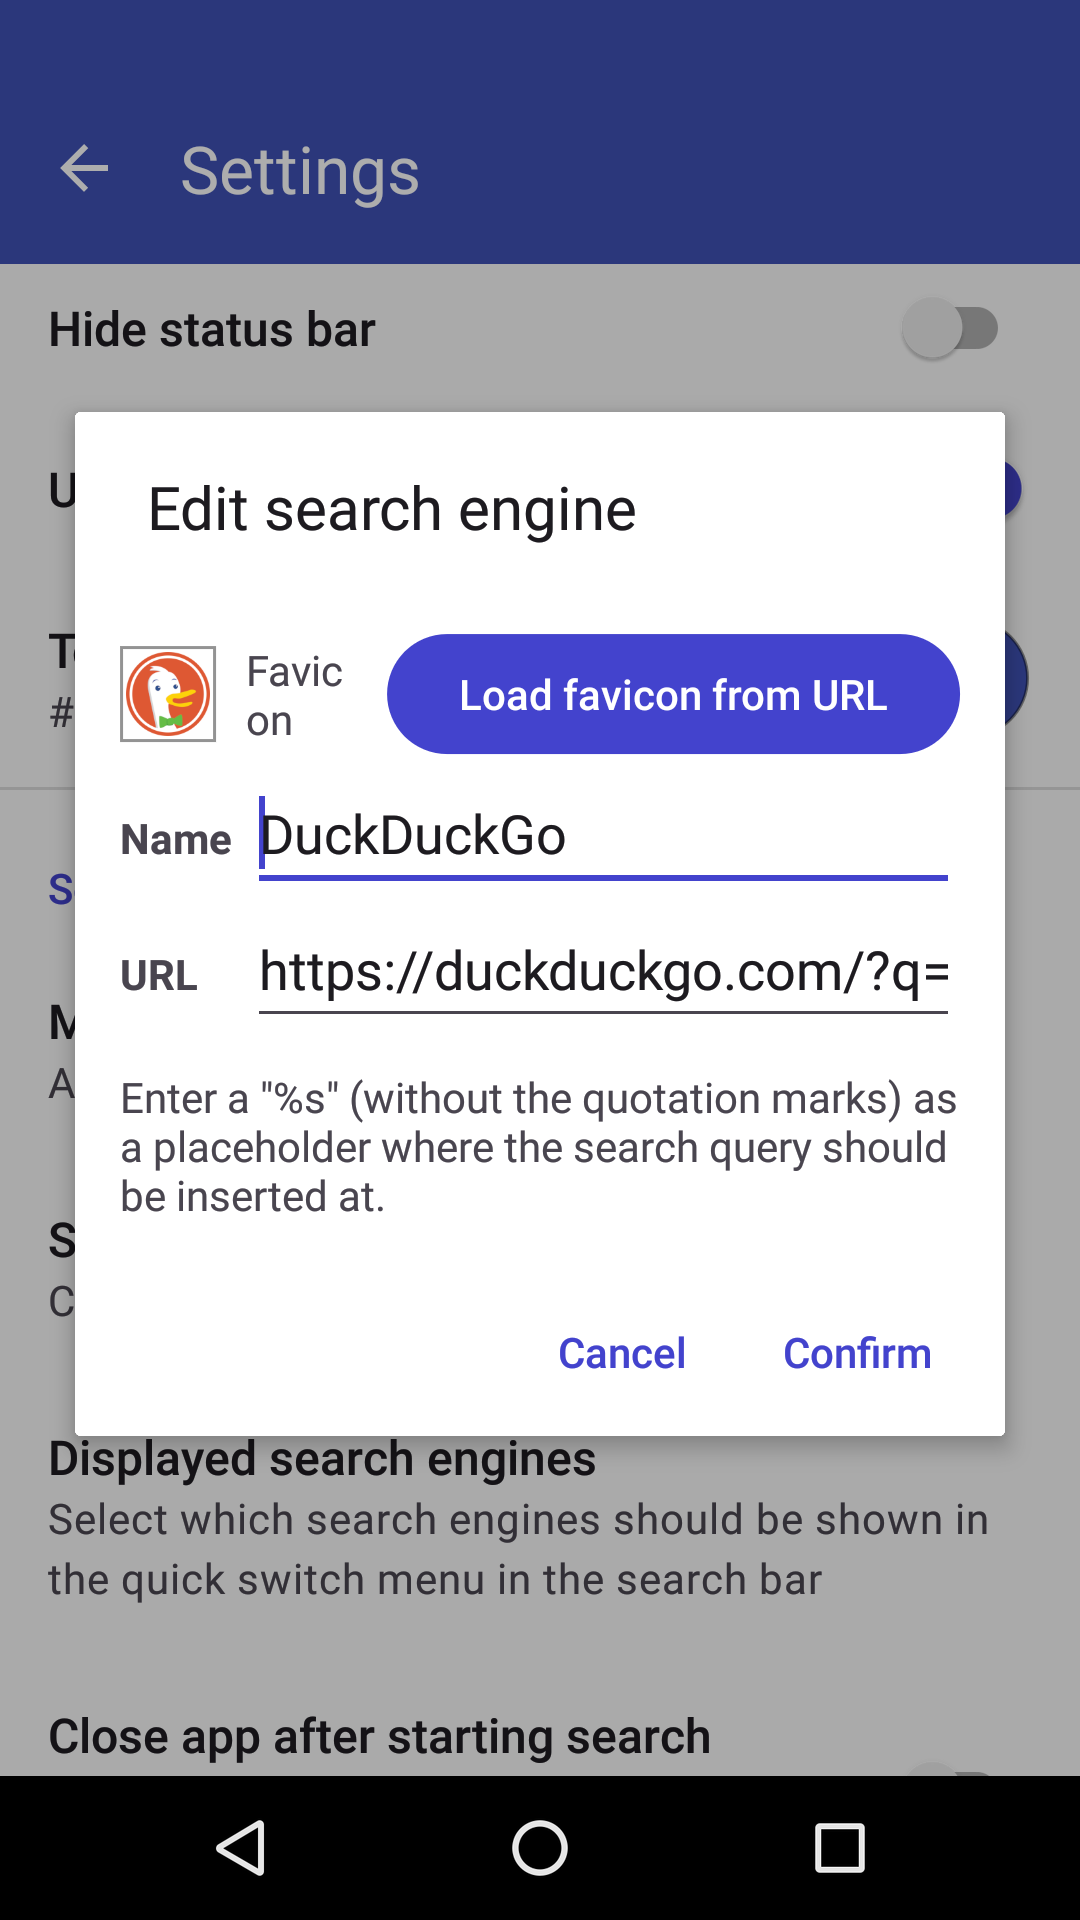The image size is (1080, 1920).
Task: Click Load favicon from URL button
Action: click(x=673, y=694)
